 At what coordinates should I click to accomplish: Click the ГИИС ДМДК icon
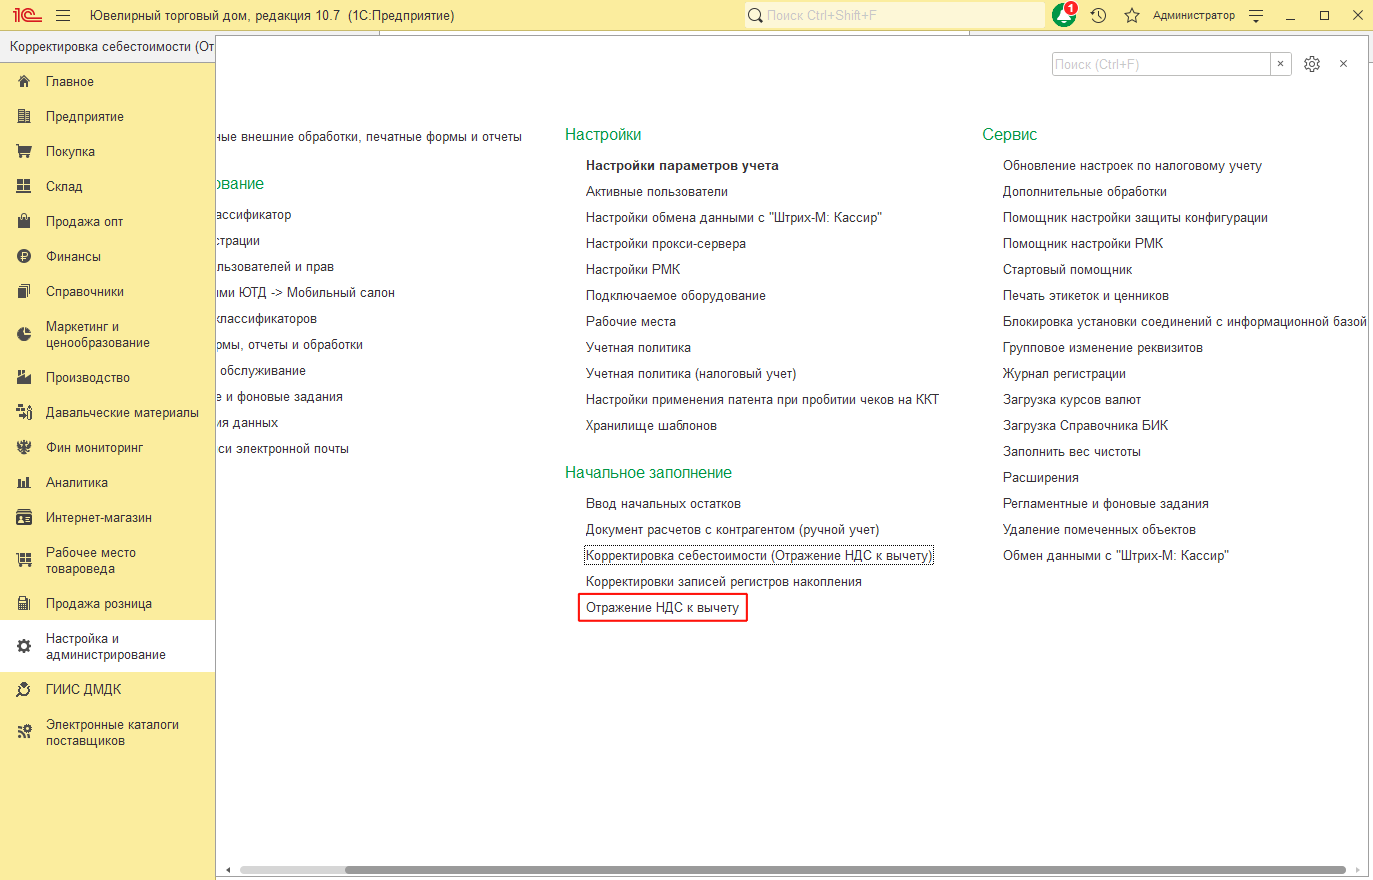[24, 690]
